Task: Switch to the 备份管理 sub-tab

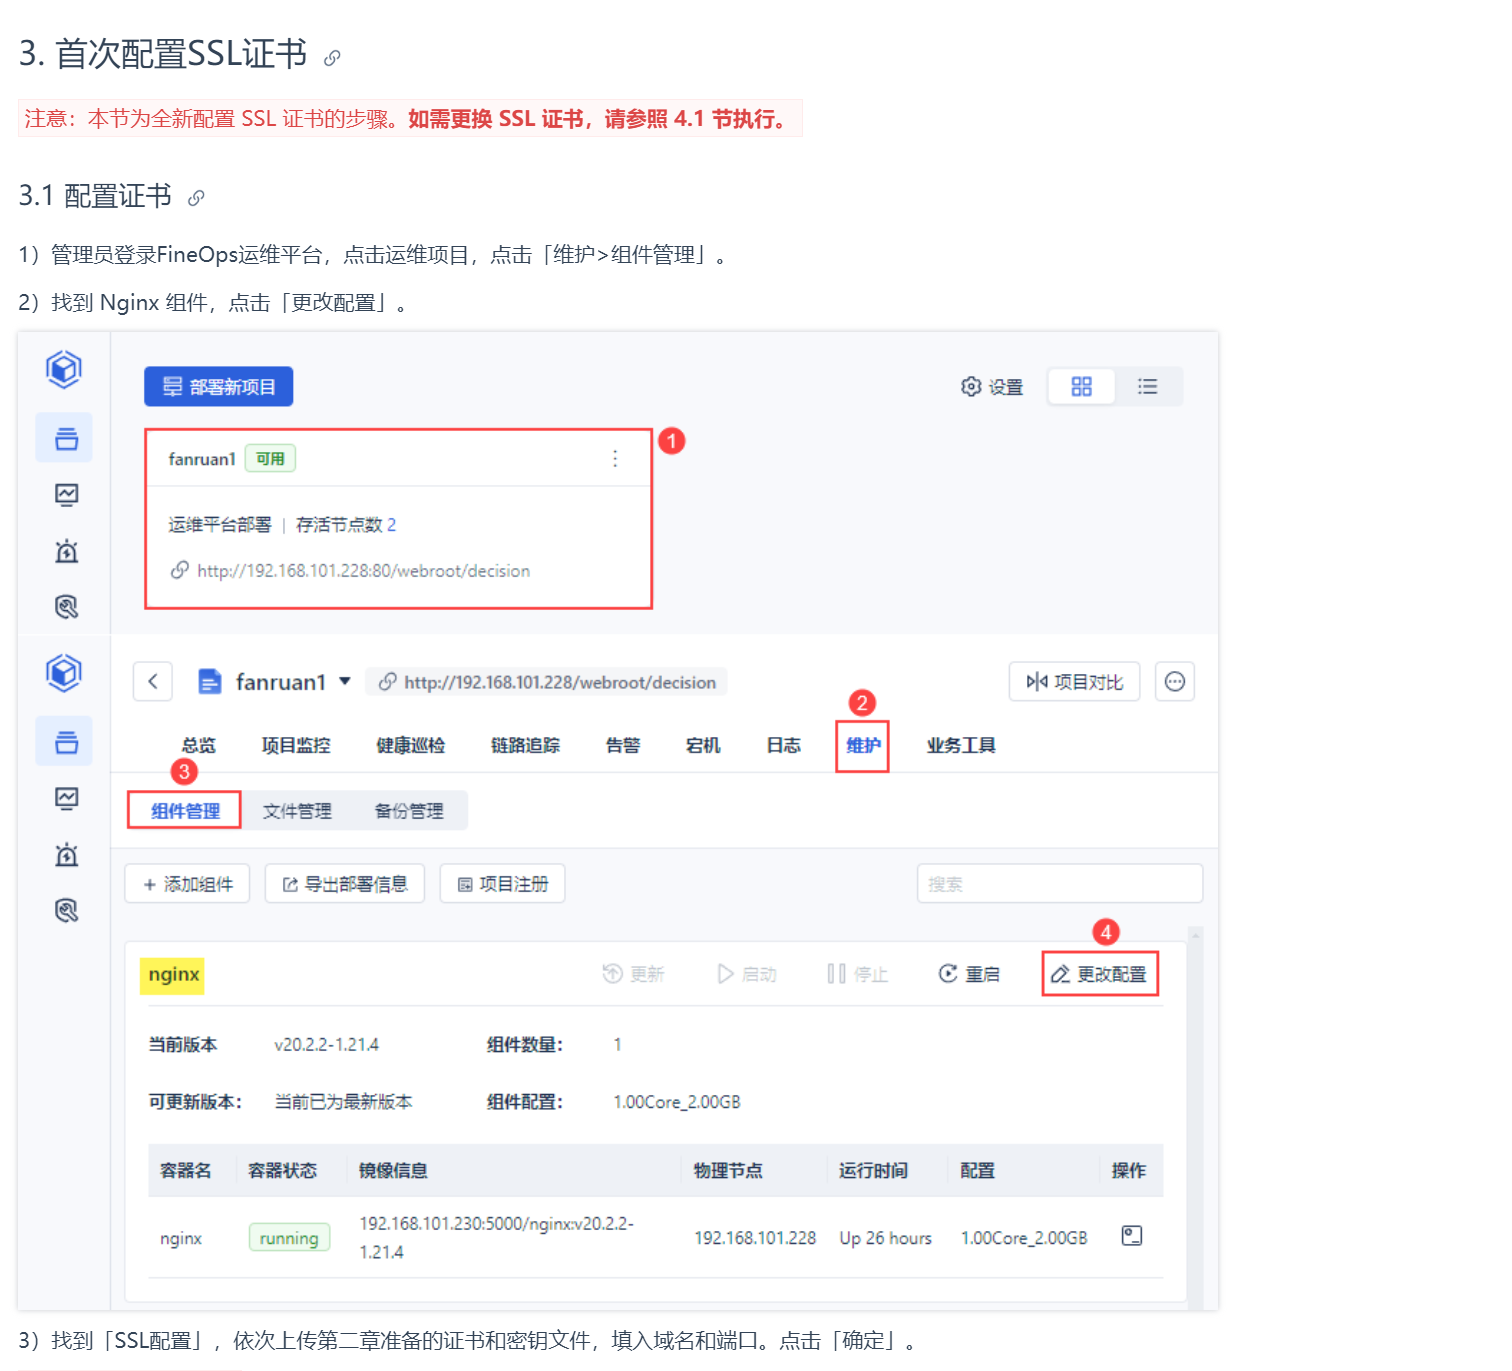Action: point(409,811)
